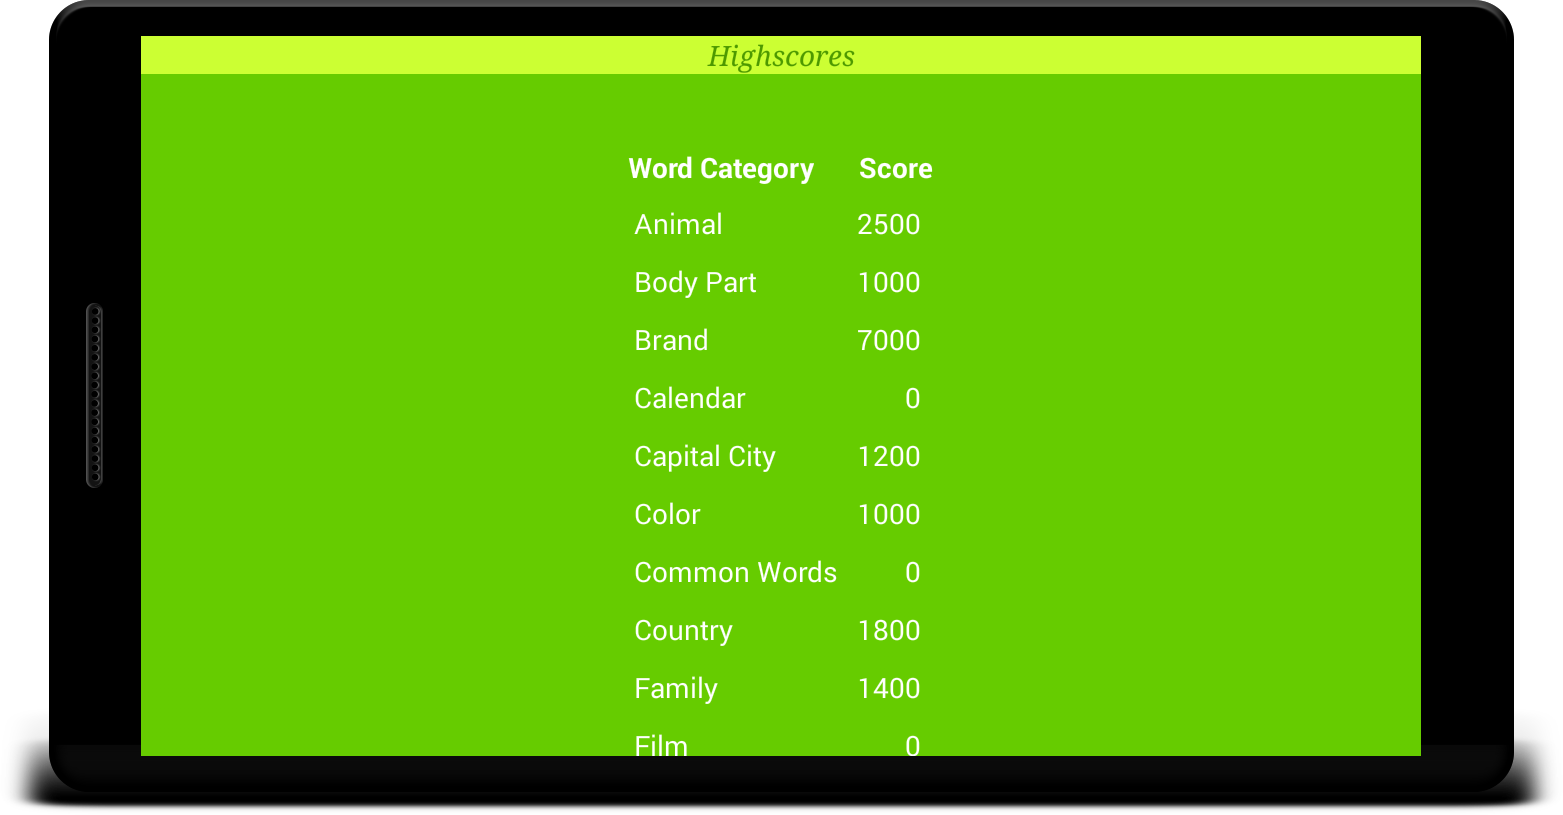Viewport: 1563px width, 815px height.
Task: Tap the Calendar category label
Action: coord(690,399)
